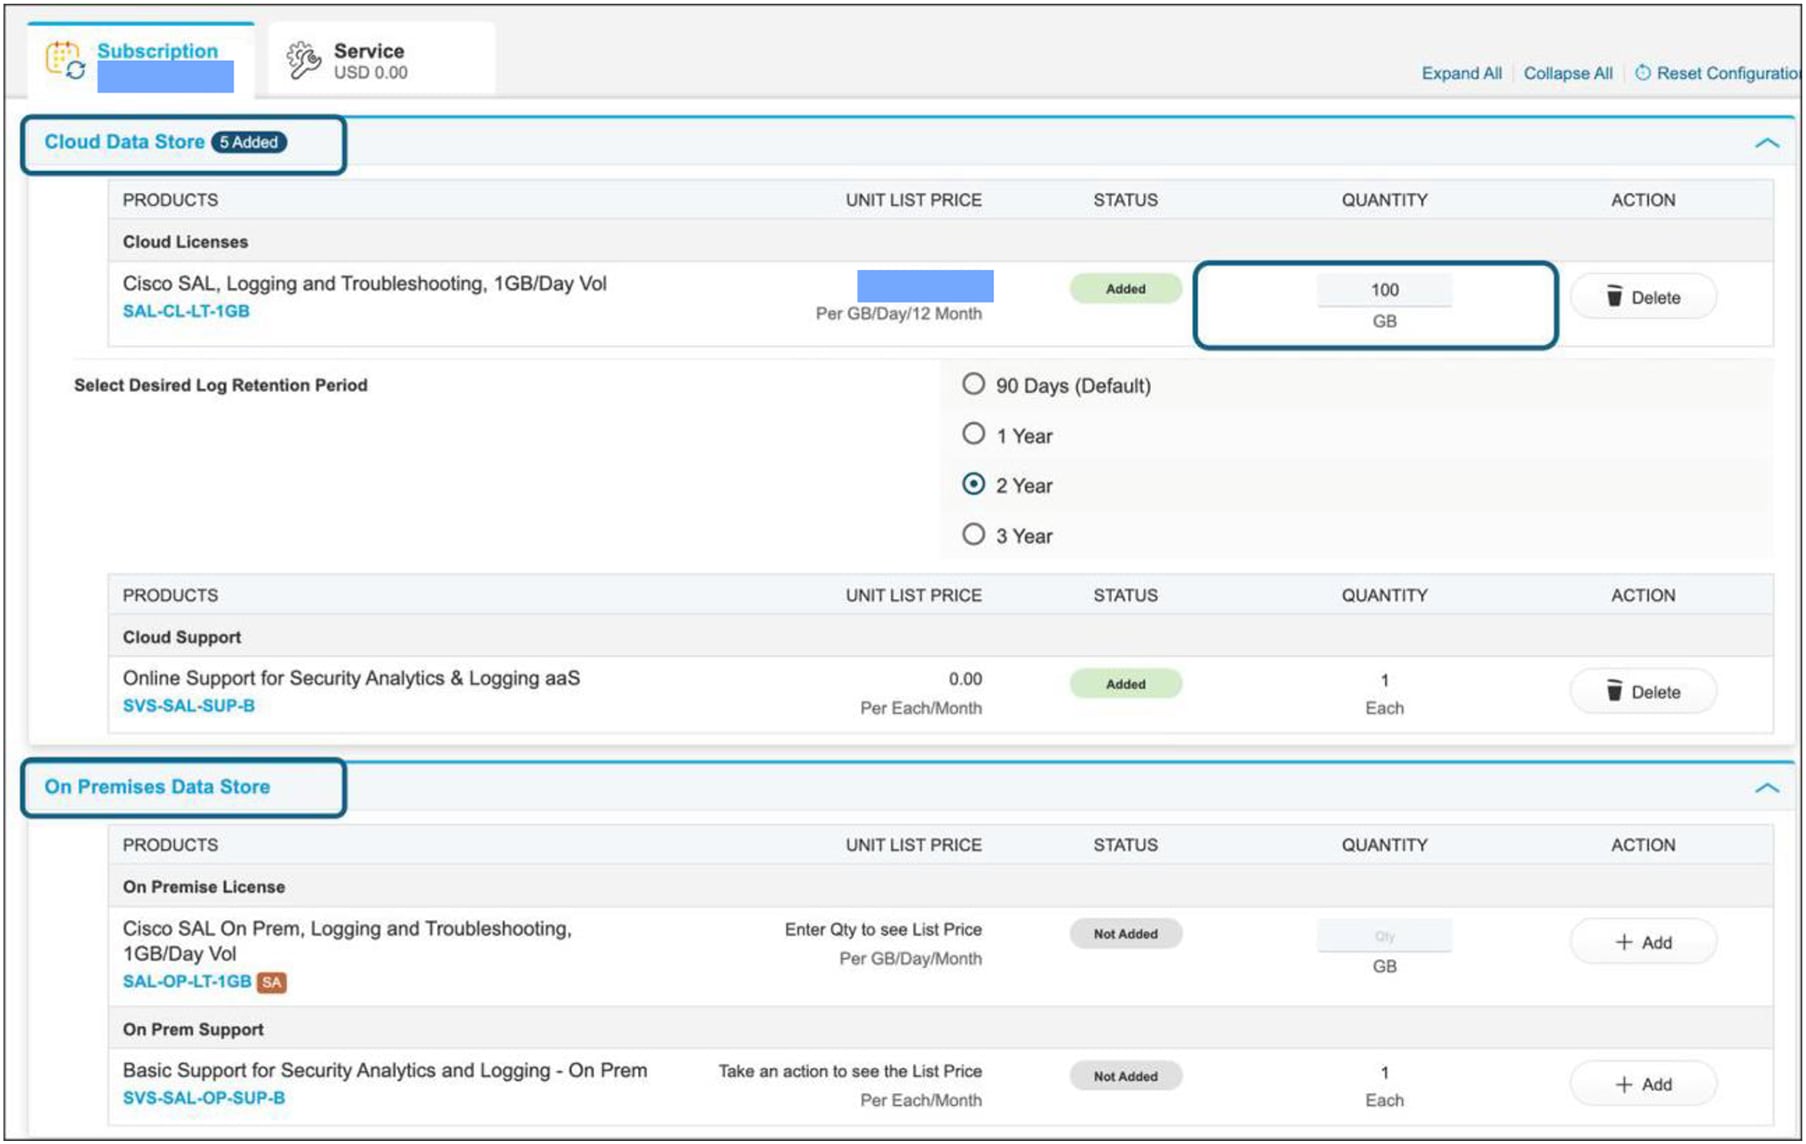Image resolution: width=1806 pixels, height=1144 pixels.
Task: Switch to the Service tab
Action: (x=368, y=50)
